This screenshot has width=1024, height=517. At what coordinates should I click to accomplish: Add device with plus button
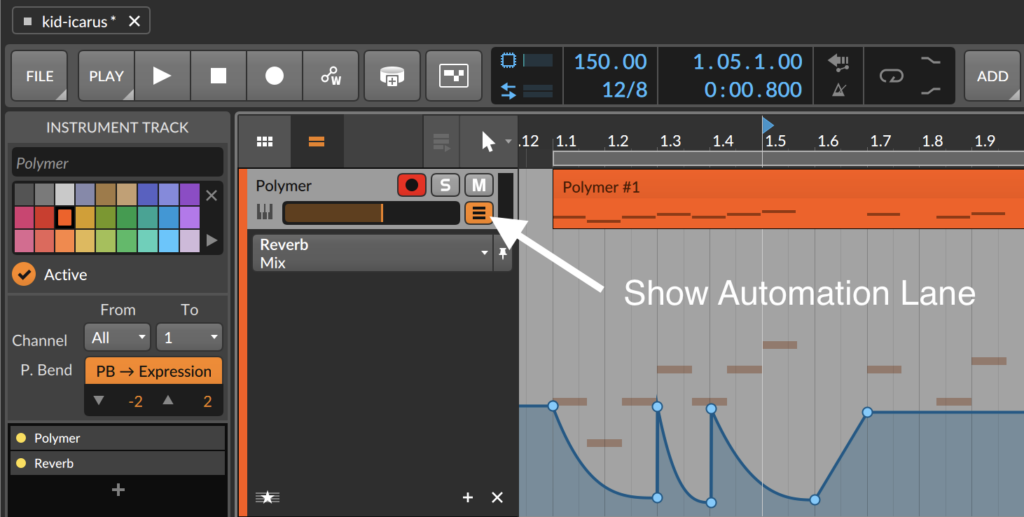(118, 490)
